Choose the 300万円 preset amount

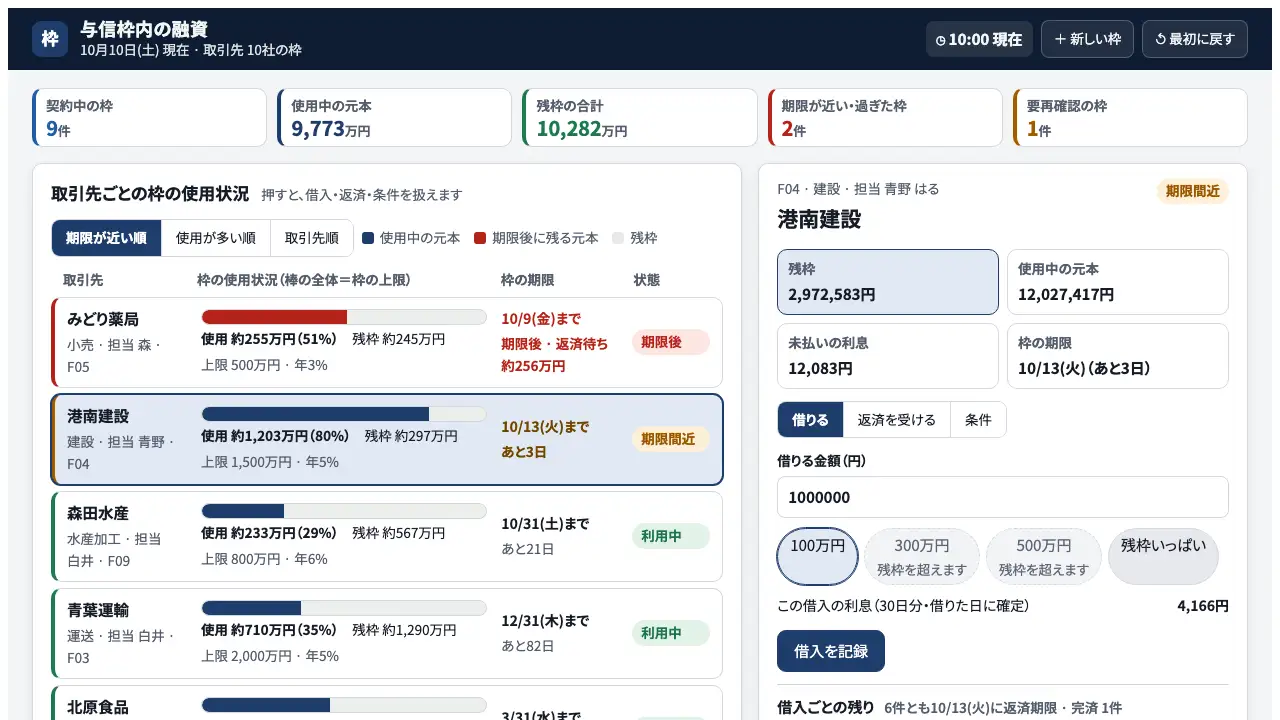[922, 557]
